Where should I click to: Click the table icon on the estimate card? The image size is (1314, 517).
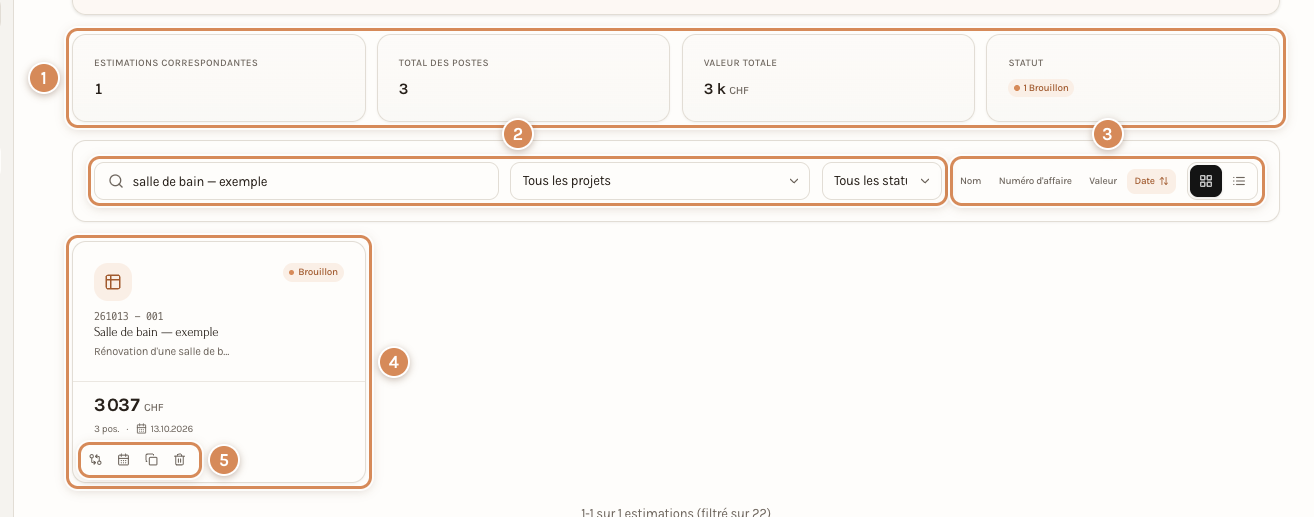(x=113, y=282)
